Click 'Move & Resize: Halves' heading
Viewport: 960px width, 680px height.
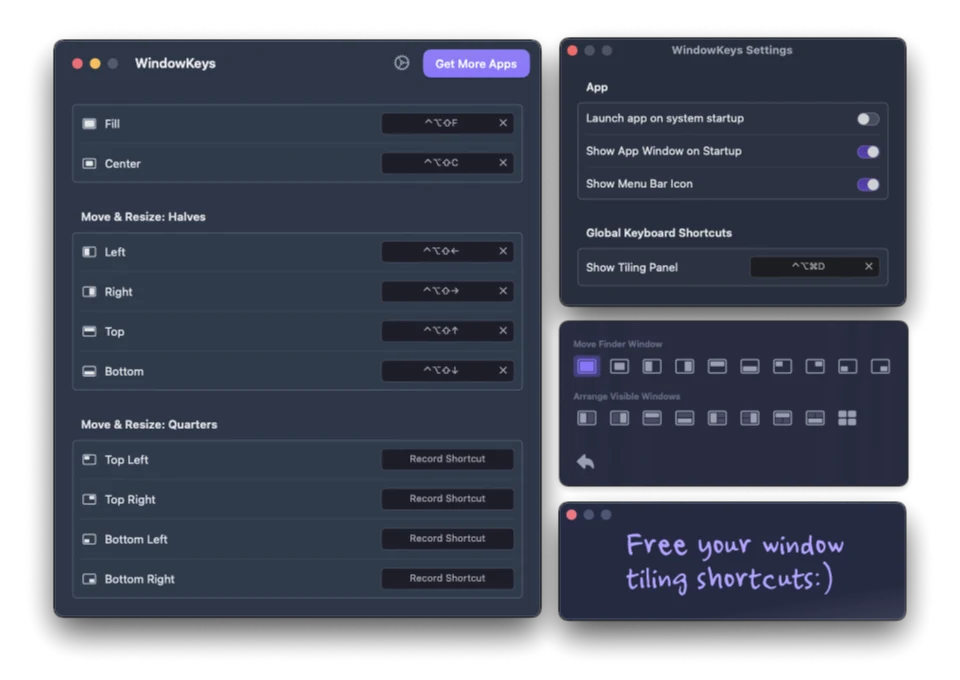pyautogui.click(x=143, y=217)
